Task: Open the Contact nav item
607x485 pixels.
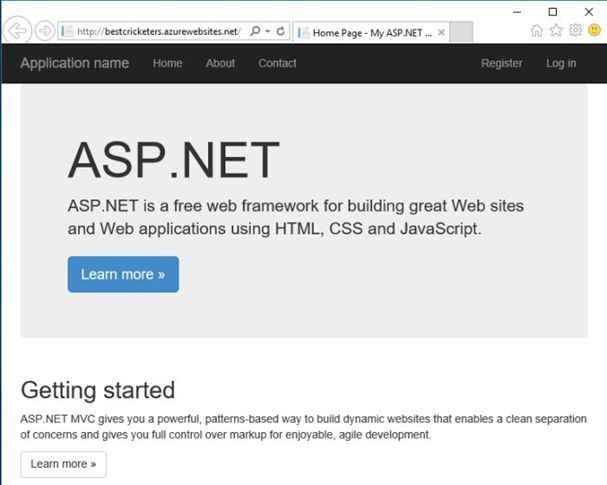Action: click(277, 63)
